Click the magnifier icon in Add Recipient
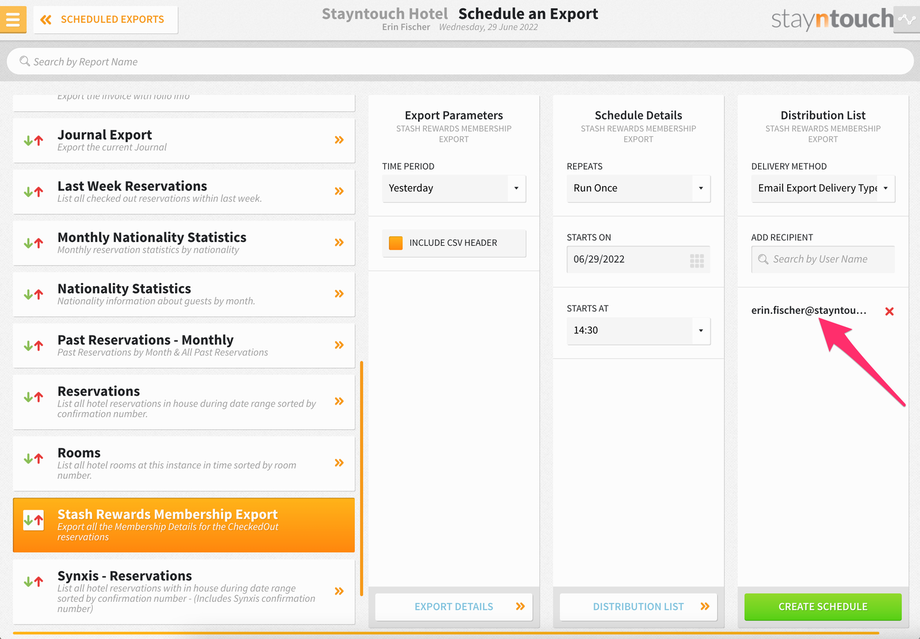 [763, 259]
